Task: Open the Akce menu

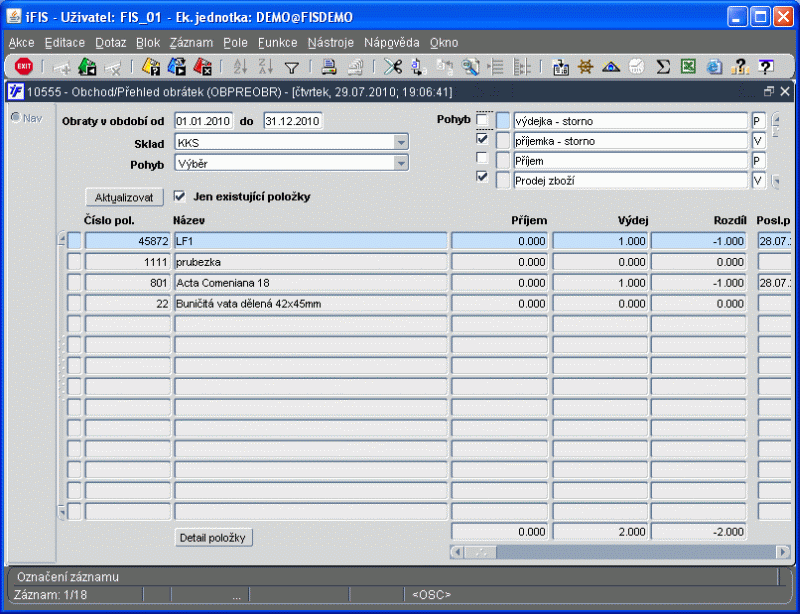Action: pyautogui.click(x=21, y=43)
